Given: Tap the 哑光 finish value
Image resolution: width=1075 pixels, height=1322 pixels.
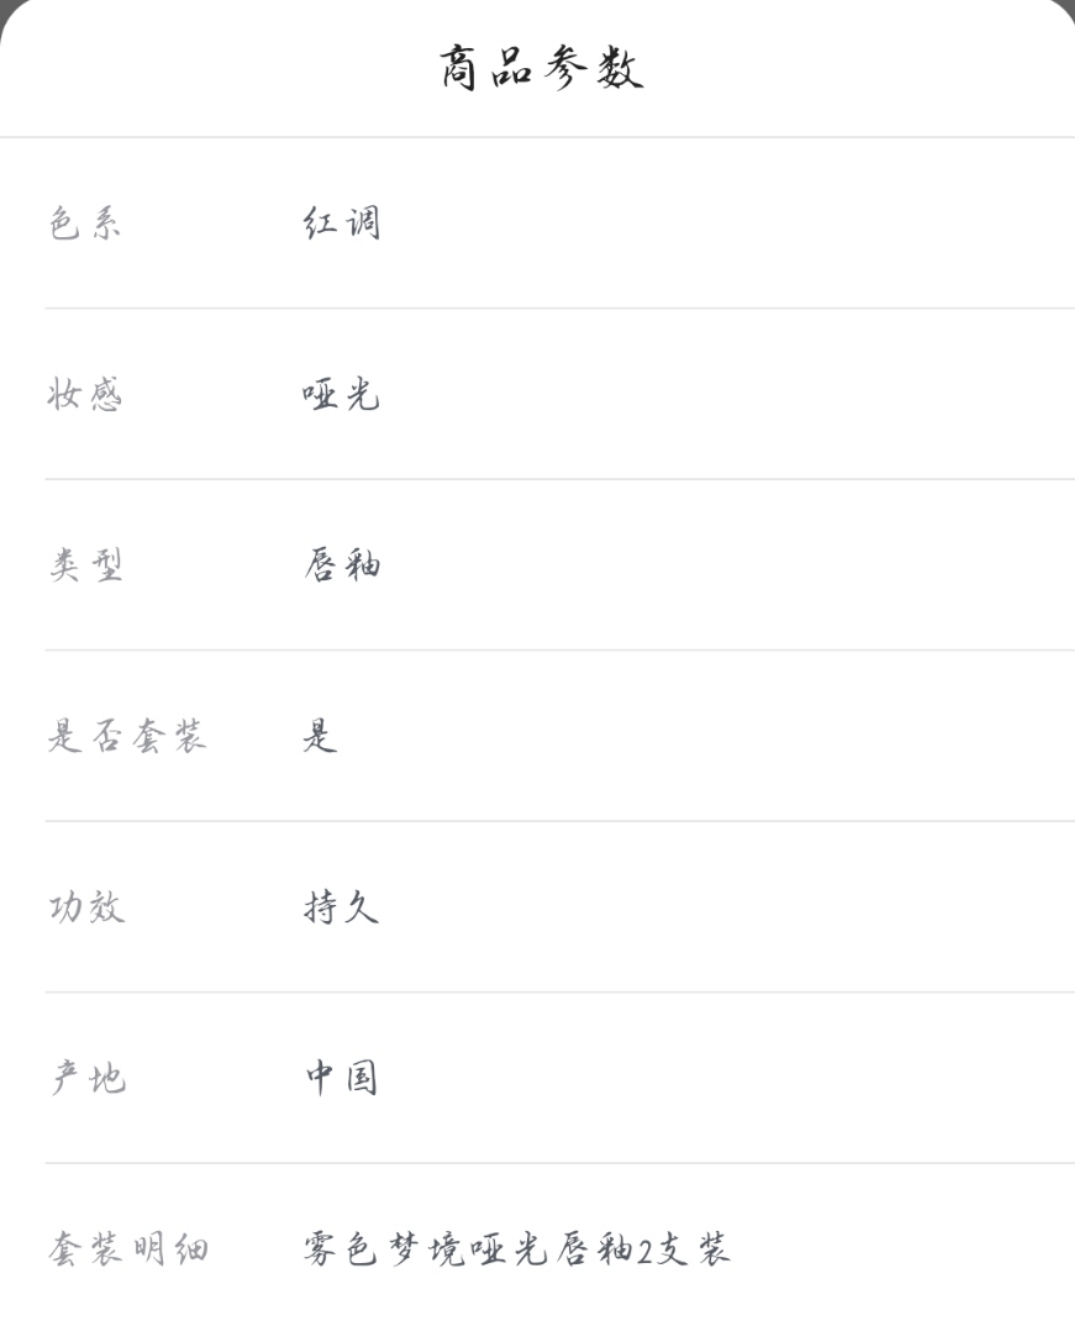Looking at the screenshot, I should tap(342, 394).
